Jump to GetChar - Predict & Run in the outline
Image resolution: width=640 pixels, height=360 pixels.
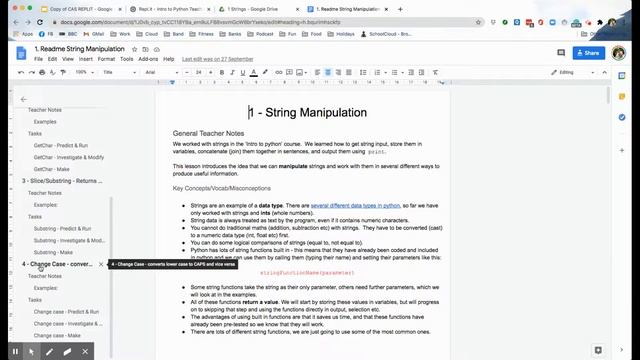click(x=61, y=145)
